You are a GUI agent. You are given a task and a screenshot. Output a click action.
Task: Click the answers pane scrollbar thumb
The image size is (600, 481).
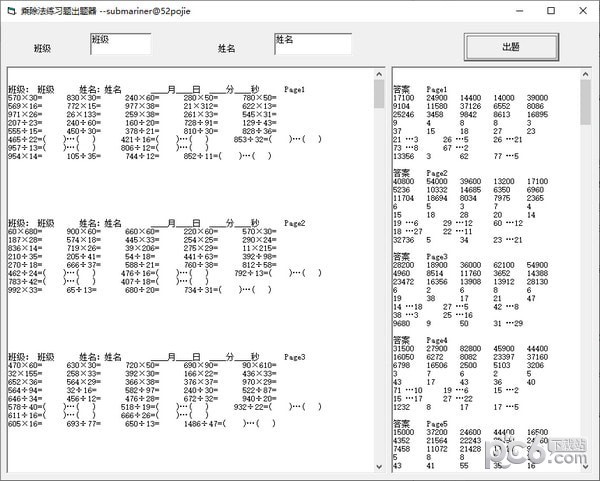click(x=585, y=102)
